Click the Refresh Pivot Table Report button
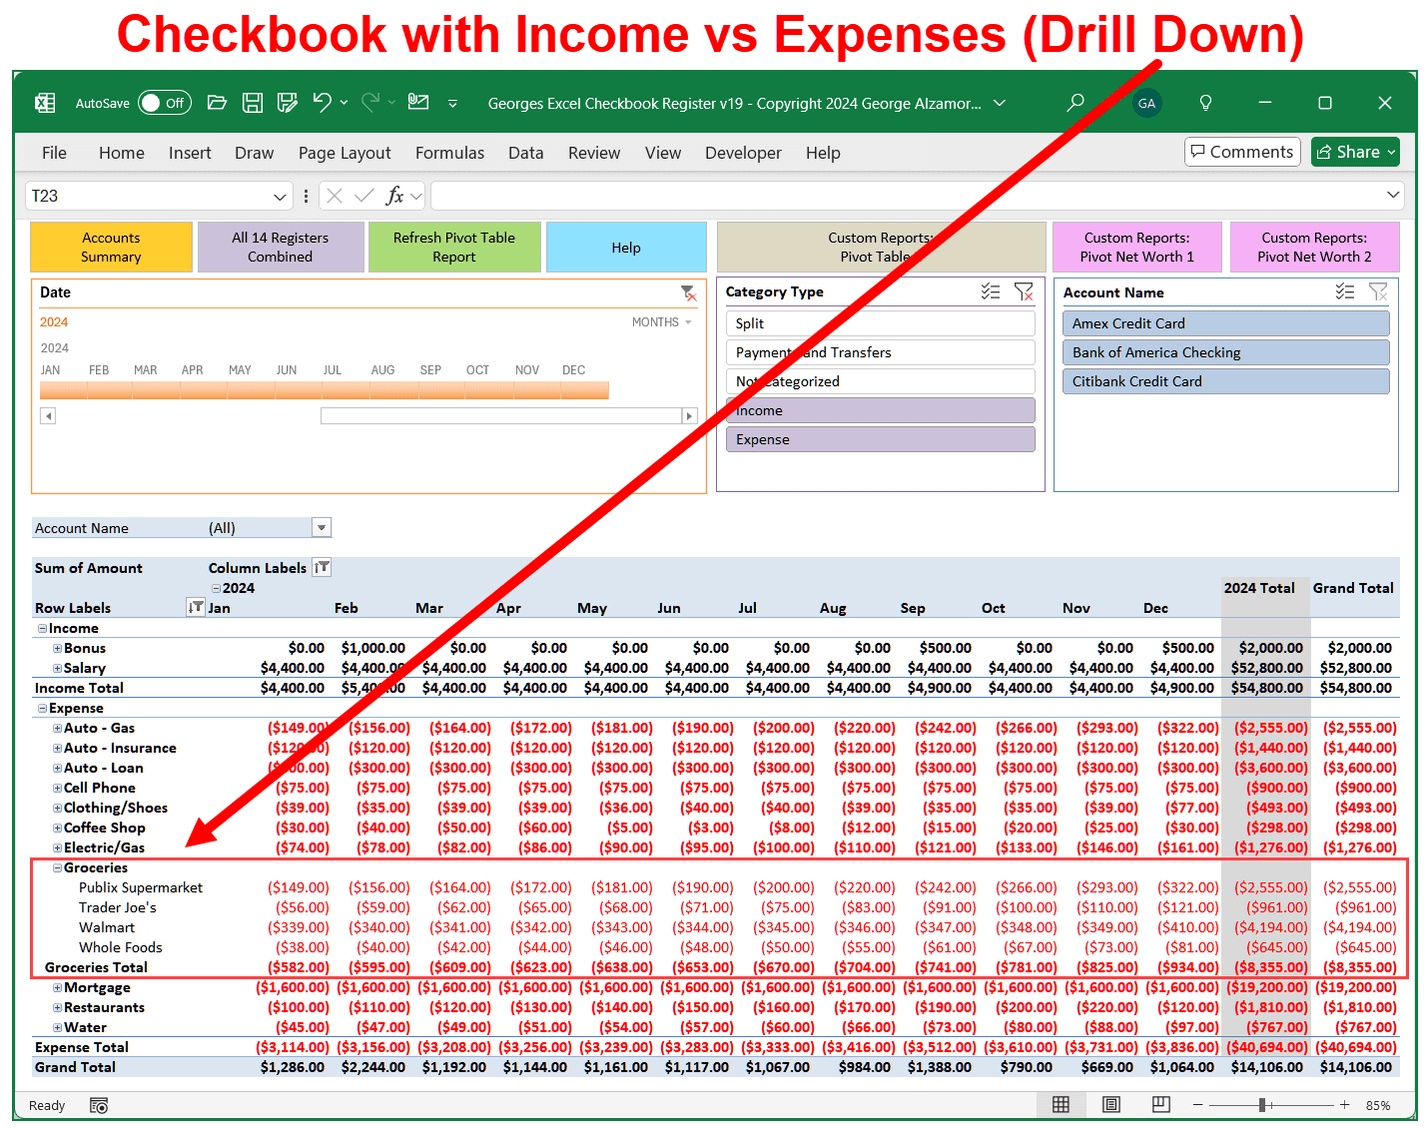1426x1128 pixels. 454,247
